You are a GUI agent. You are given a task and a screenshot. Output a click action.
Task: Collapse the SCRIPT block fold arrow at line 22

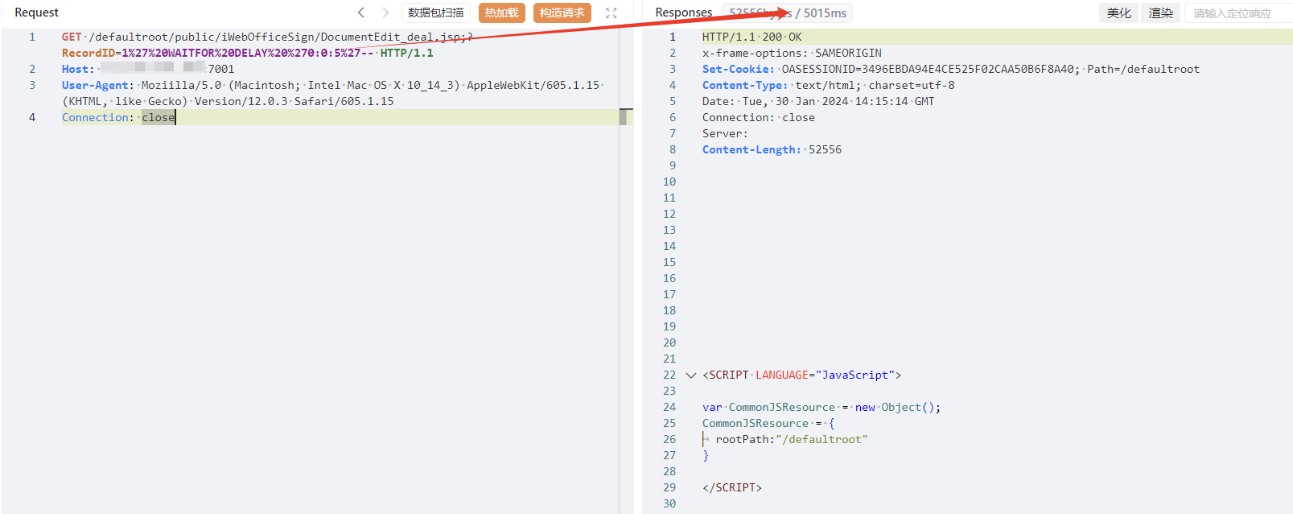pyautogui.click(x=690, y=375)
